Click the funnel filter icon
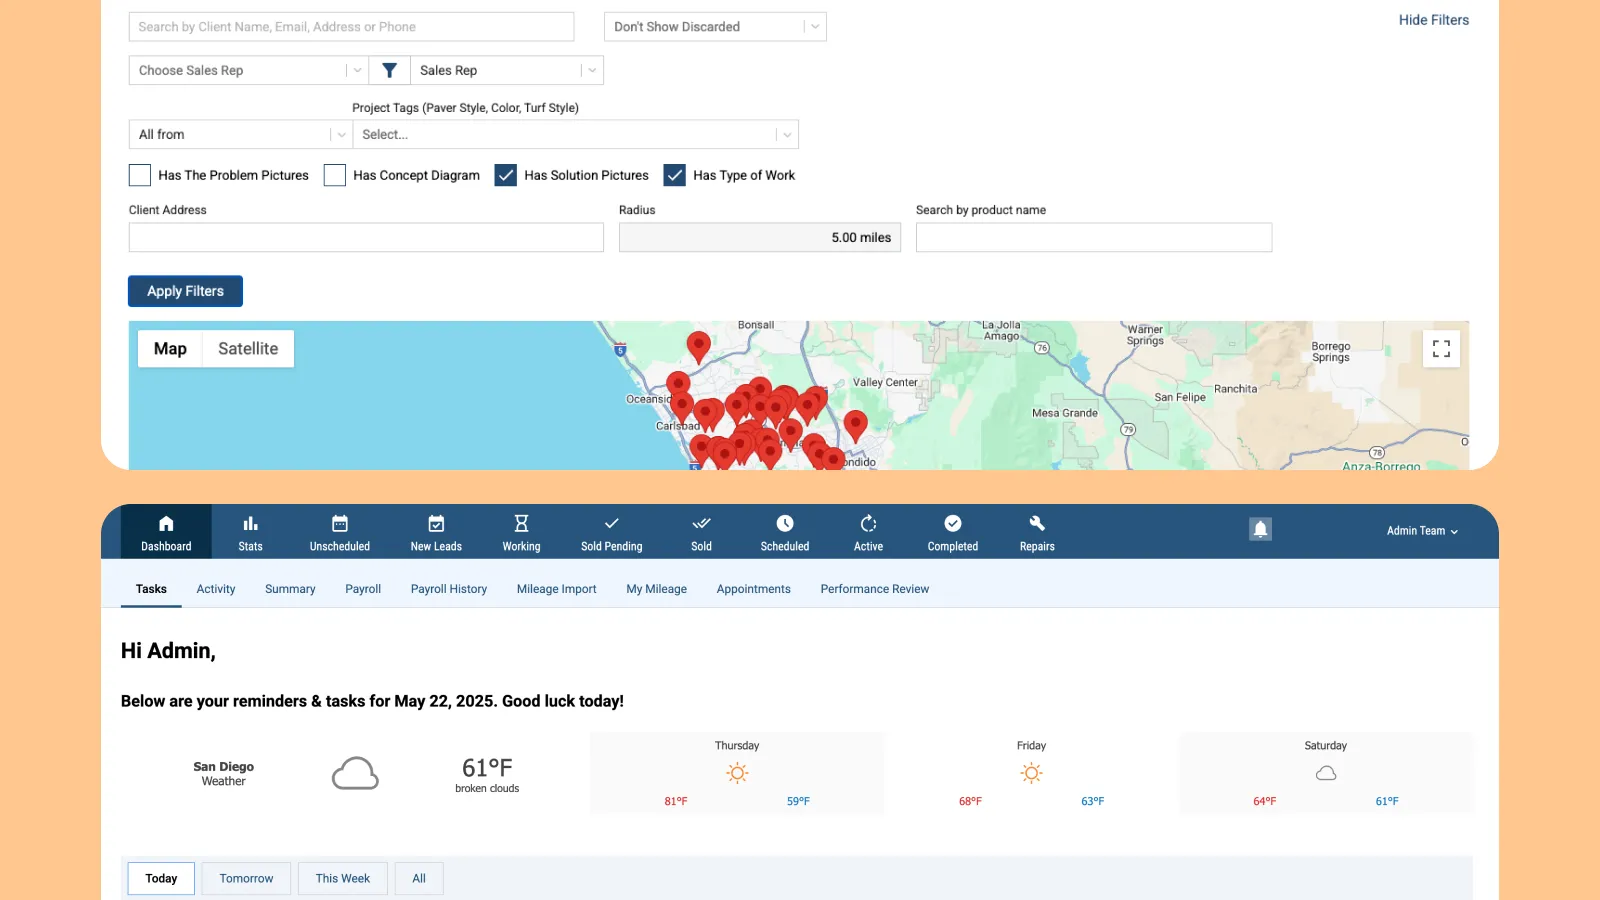 [390, 70]
